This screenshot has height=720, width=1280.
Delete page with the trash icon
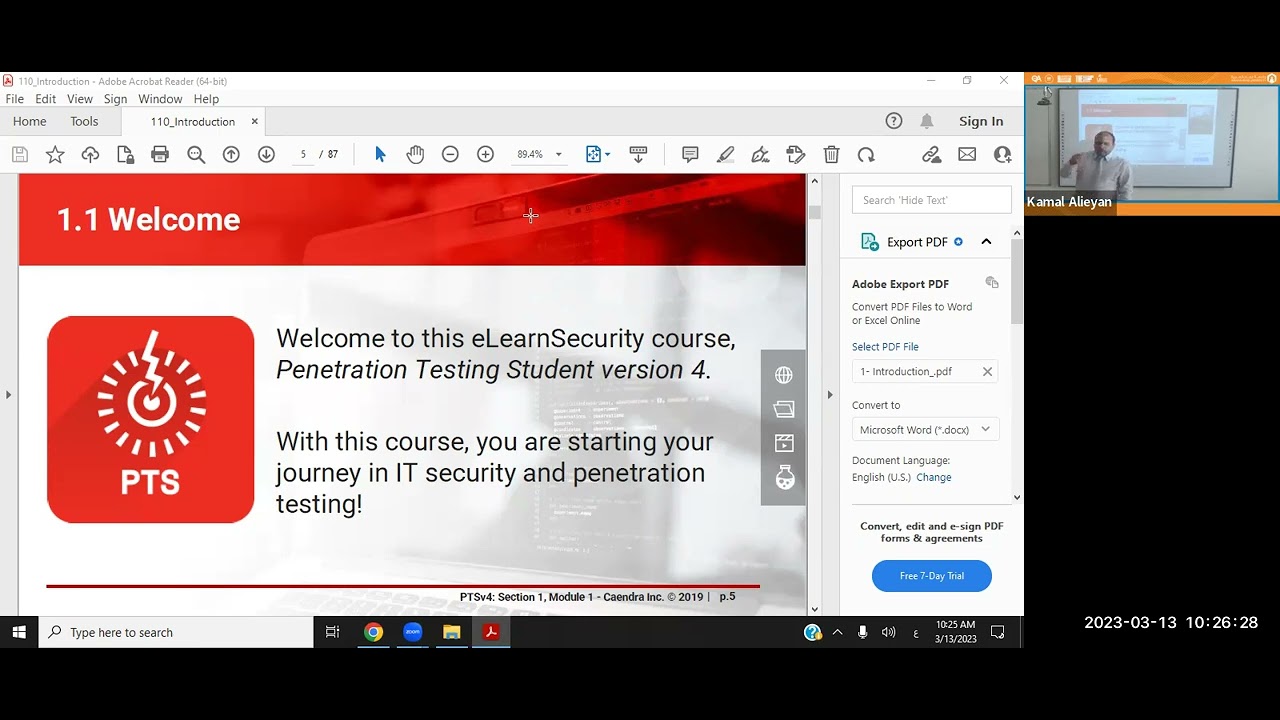tap(831, 154)
